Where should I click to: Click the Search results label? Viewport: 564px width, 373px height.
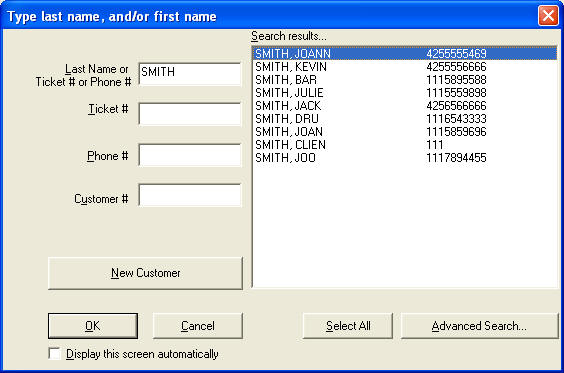point(289,36)
